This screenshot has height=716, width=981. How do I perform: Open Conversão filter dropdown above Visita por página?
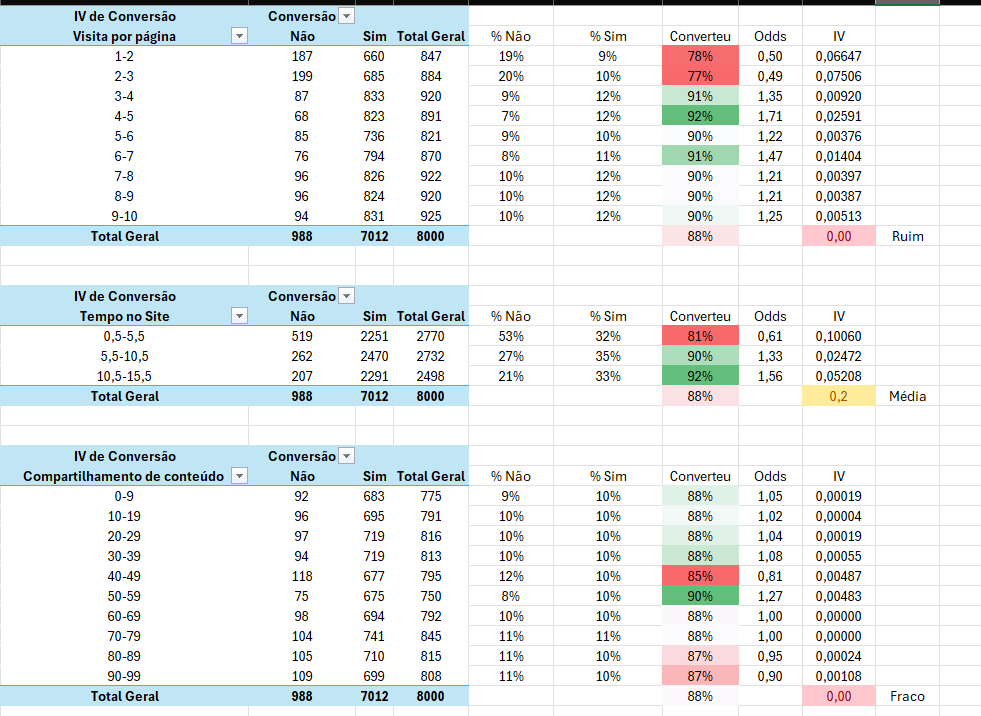(346, 16)
